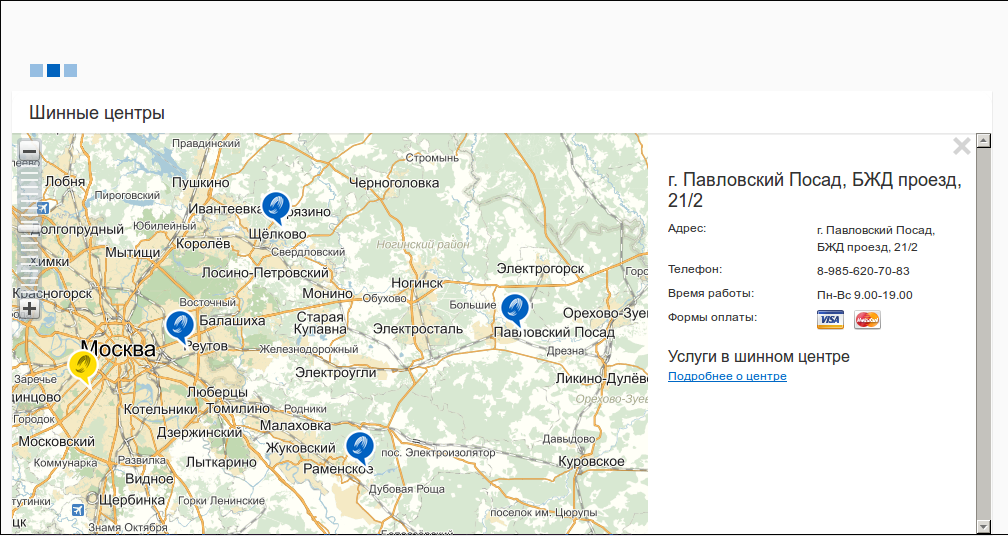
Task: Click the airport icon near Щербинка
Action: tap(78, 510)
